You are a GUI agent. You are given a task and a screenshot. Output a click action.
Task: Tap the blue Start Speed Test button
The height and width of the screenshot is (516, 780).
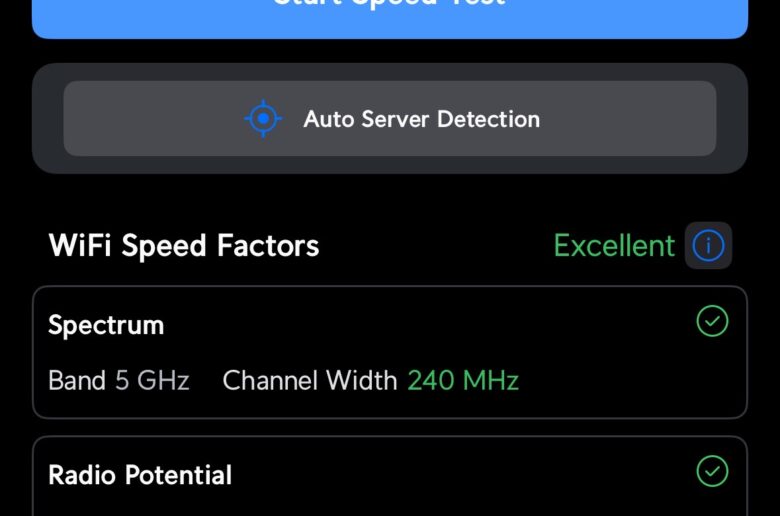(x=390, y=19)
